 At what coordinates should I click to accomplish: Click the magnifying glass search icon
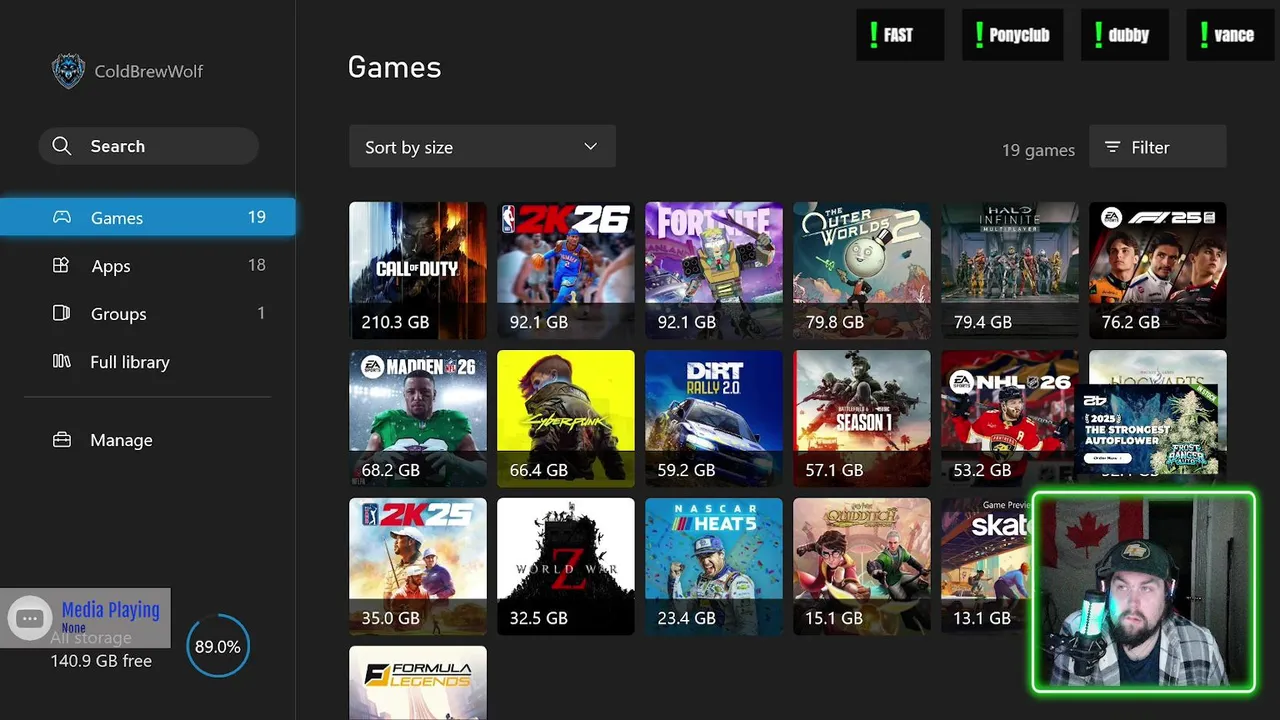pyautogui.click(x=62, y=146)
